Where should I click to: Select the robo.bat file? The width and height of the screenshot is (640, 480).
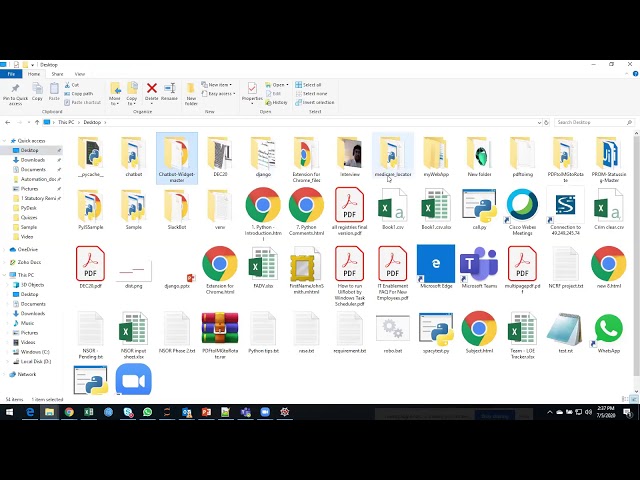[393, 333]
